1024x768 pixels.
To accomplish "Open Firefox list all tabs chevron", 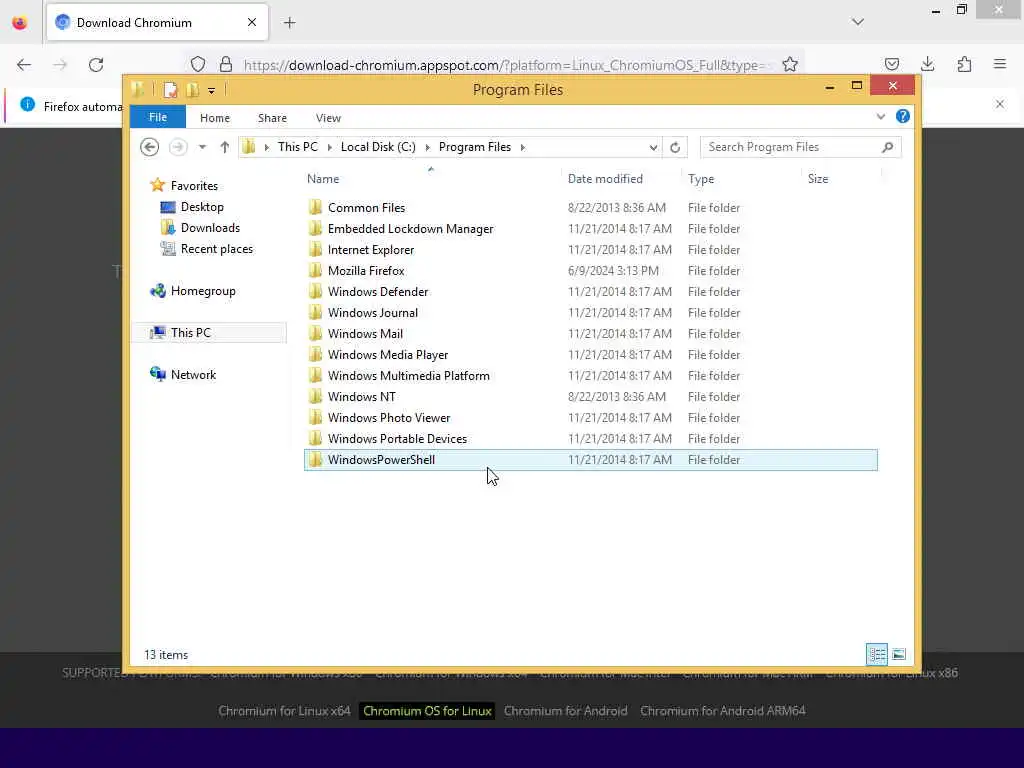I will [x=858, y=22].
